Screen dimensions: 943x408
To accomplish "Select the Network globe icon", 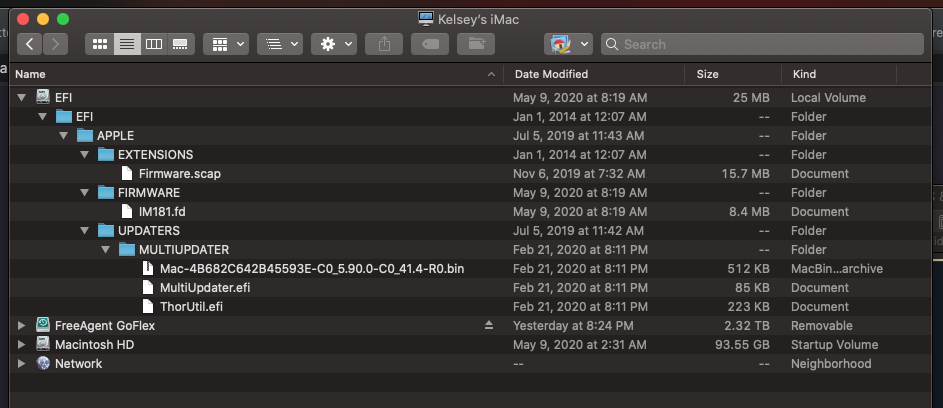I will [x=43, y=364].
